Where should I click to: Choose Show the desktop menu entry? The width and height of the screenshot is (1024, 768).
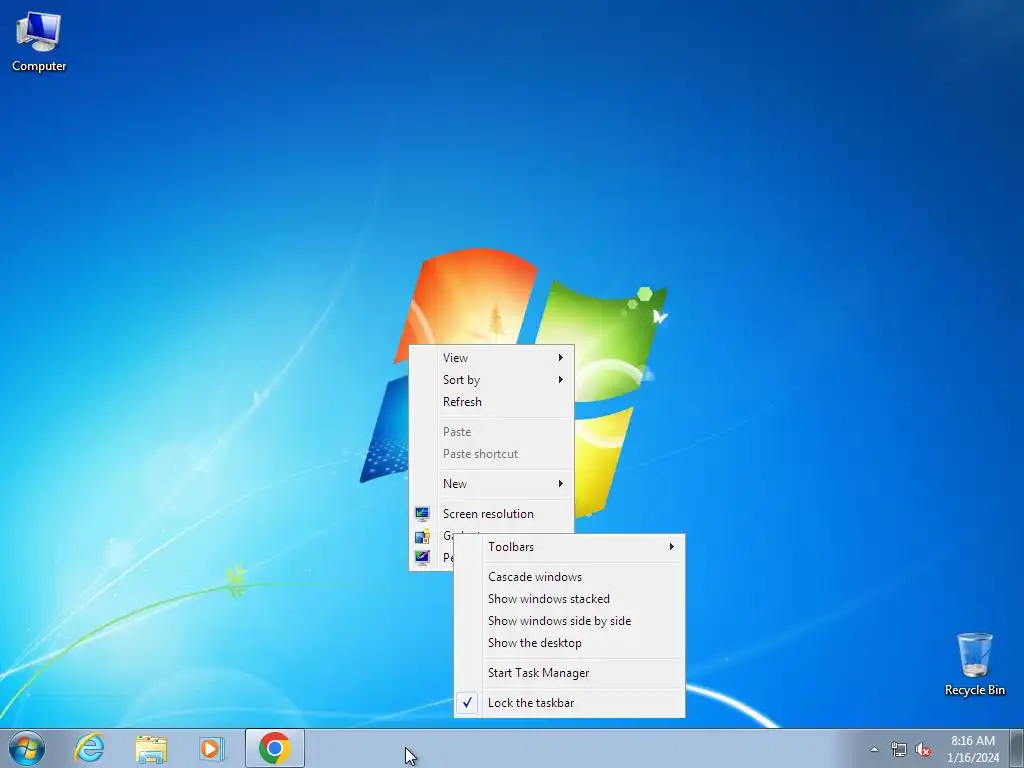(x=569, y=643)
